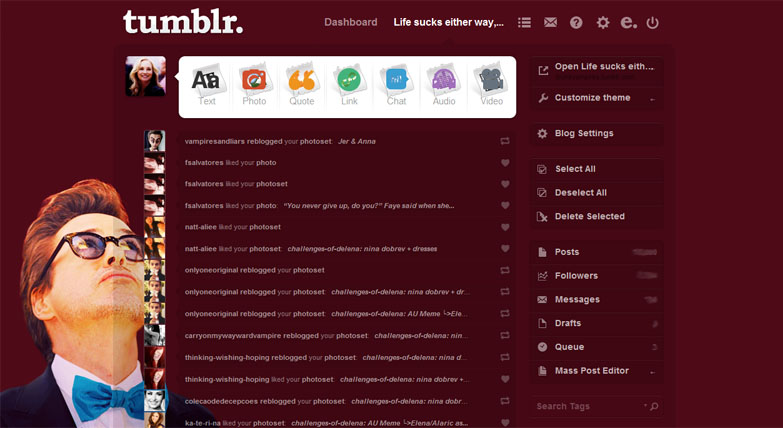783x428 pixels.
Task: Click heart icon on natt-aliee nina dobrev notification
Action: tap(505, 248)
